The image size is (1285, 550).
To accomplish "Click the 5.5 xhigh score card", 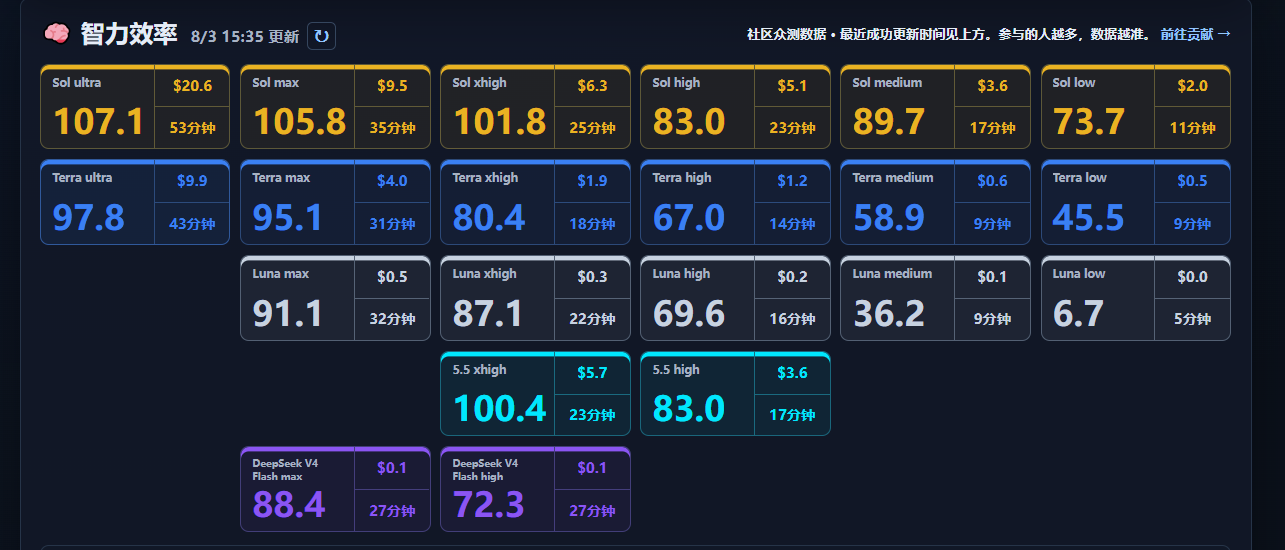I will (535, 394).
